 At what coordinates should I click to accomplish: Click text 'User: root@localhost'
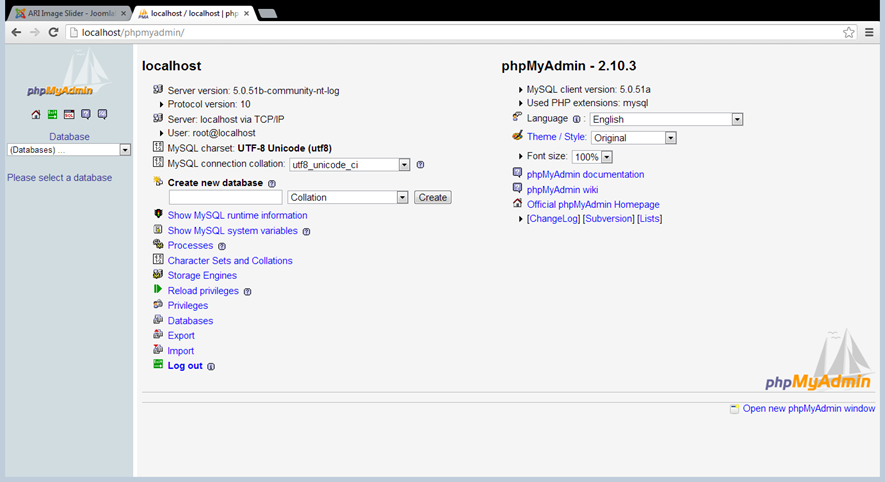coord(212,133)
